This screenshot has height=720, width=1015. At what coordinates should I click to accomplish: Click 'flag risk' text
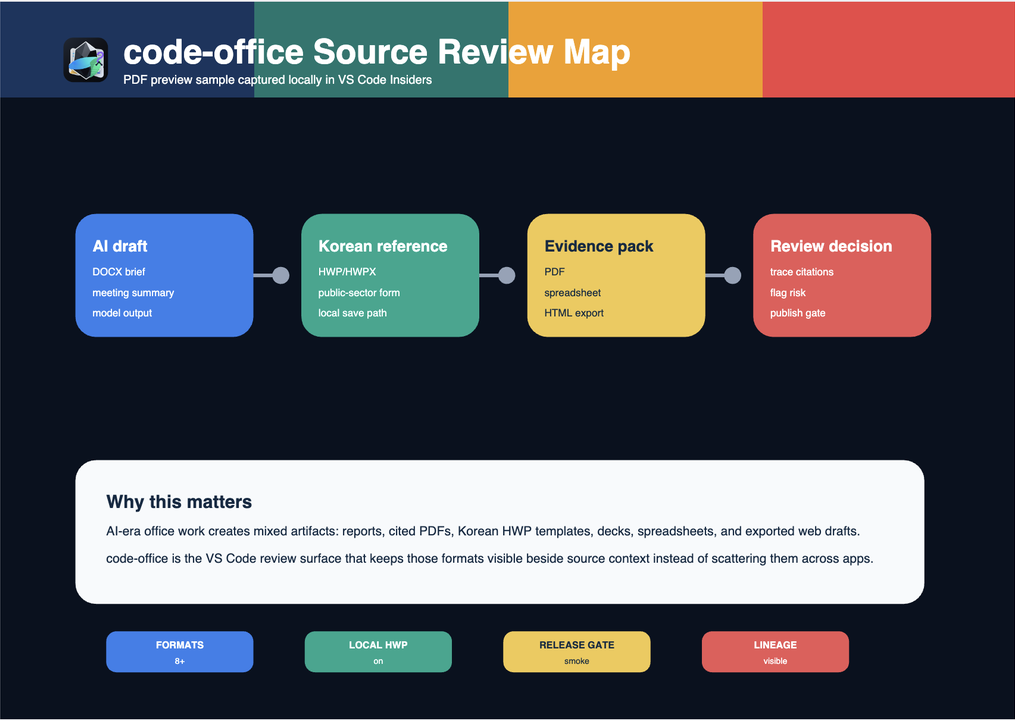[x=788, y=293]
